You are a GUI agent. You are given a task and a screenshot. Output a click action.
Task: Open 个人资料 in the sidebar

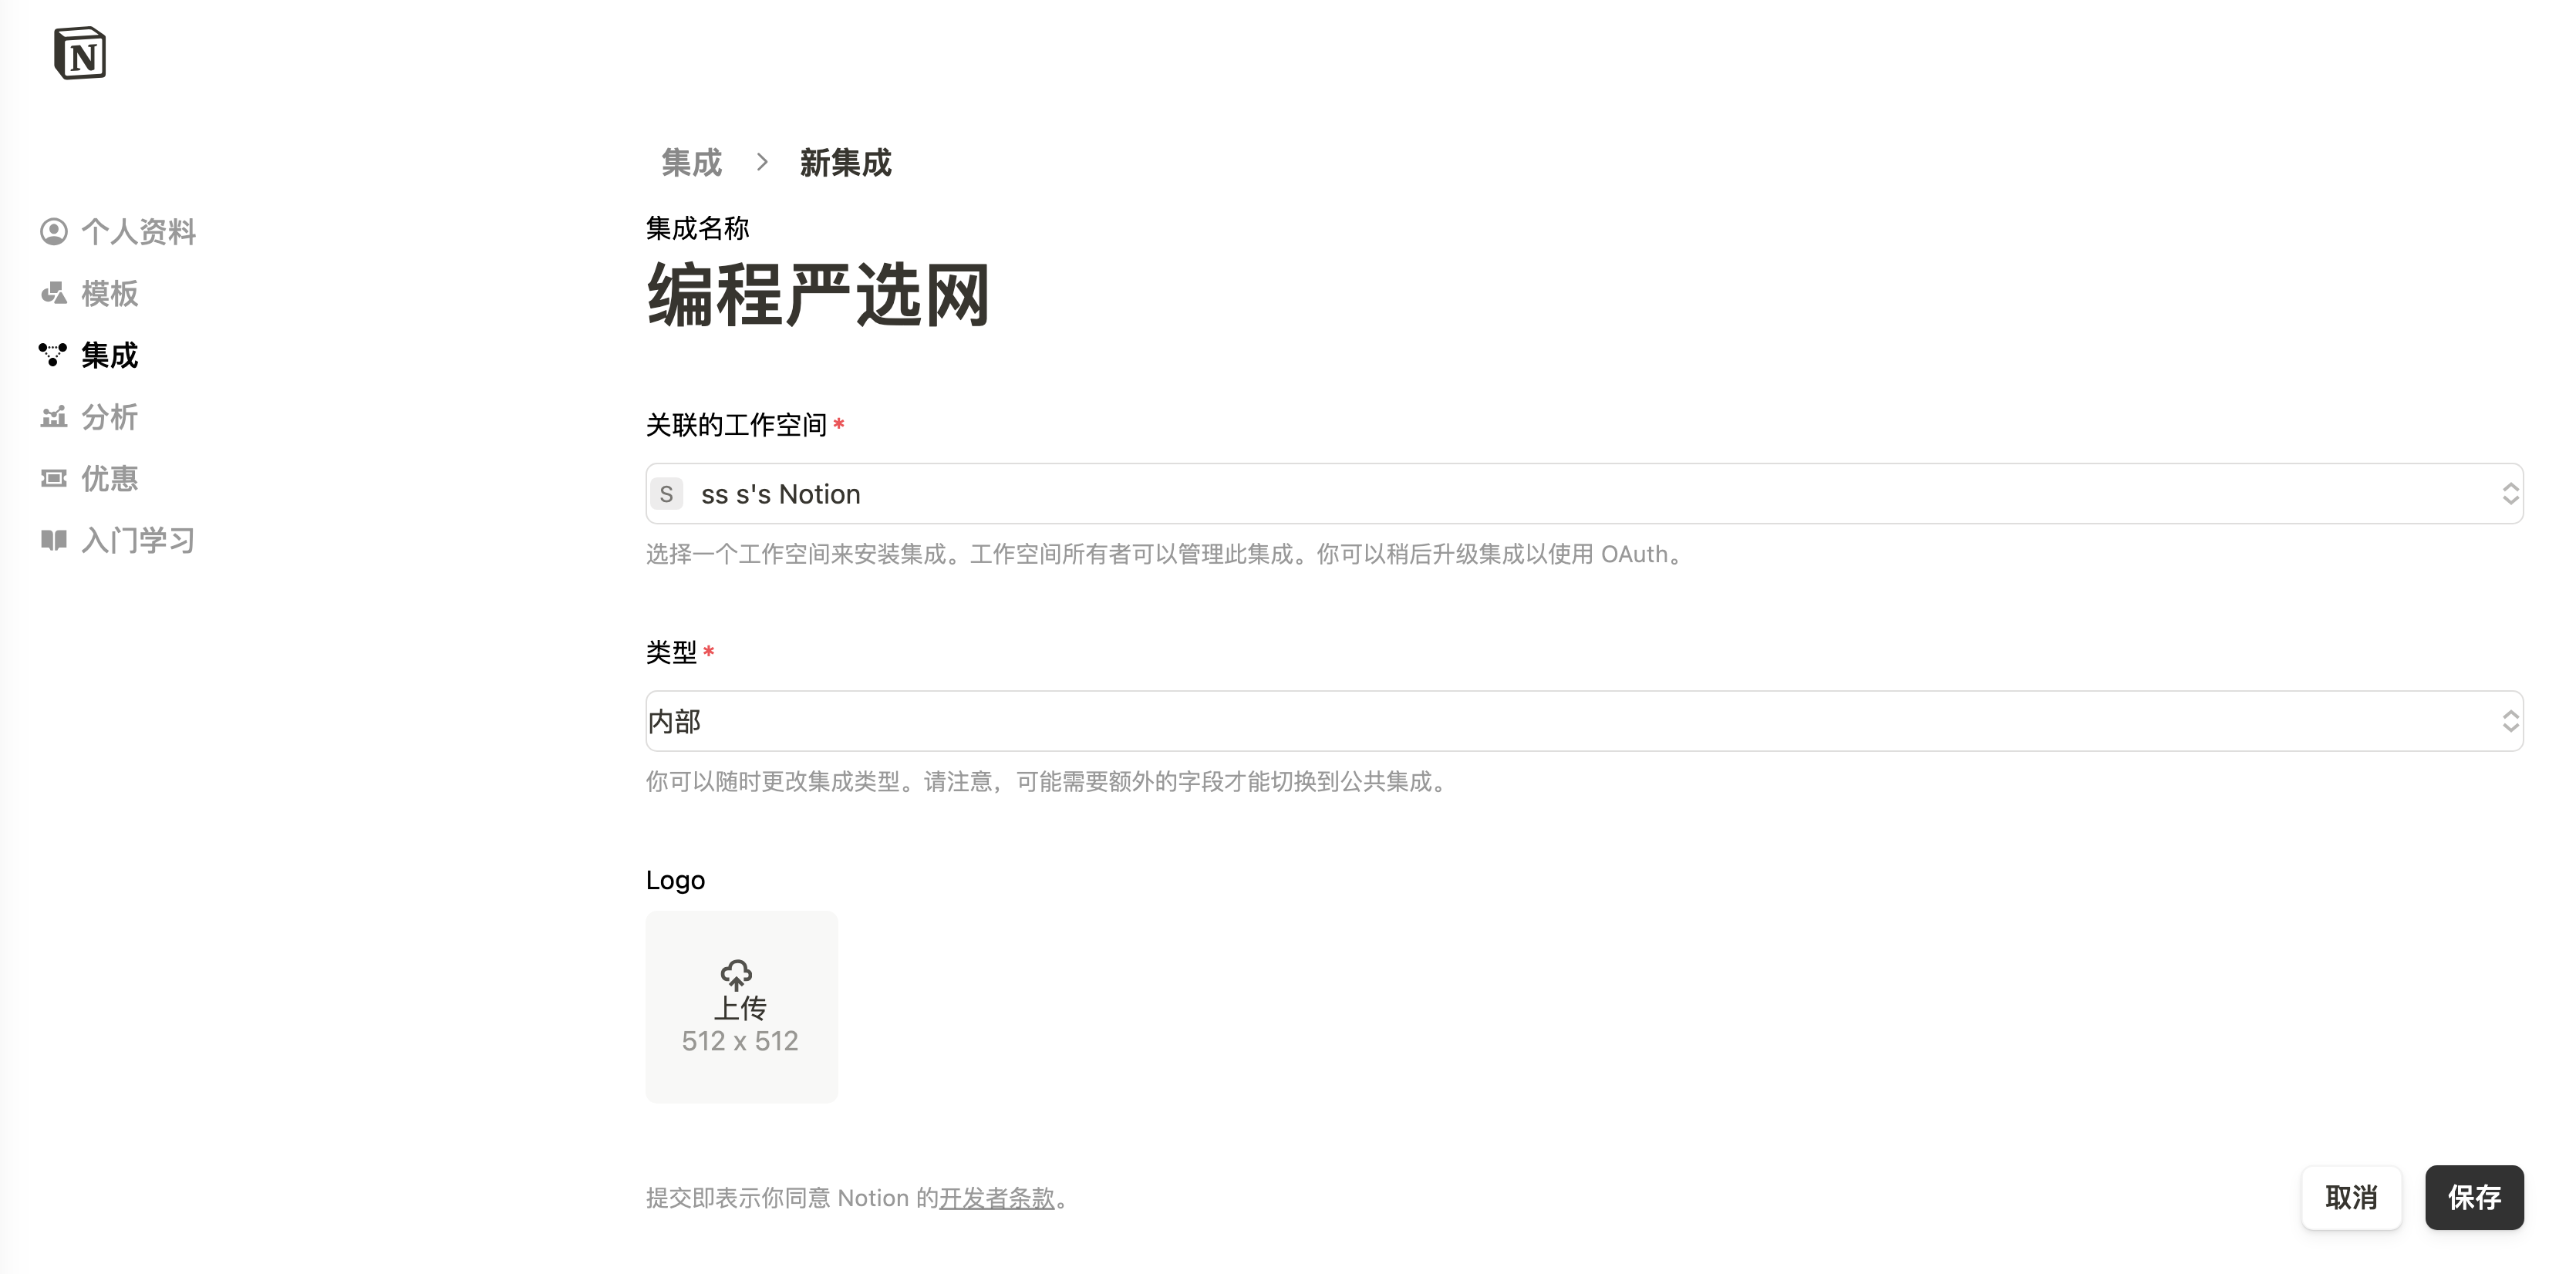[138, 232]
